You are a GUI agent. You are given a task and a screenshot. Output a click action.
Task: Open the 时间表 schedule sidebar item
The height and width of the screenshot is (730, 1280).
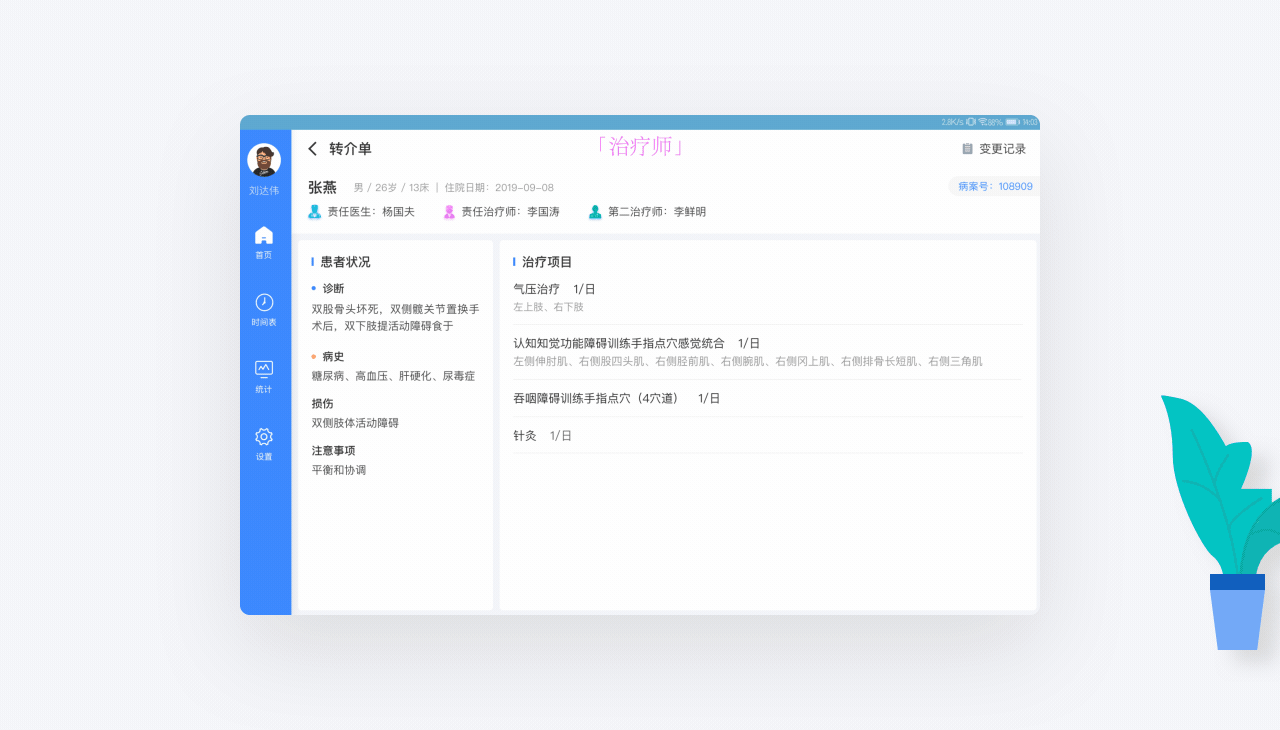(264, 310)
